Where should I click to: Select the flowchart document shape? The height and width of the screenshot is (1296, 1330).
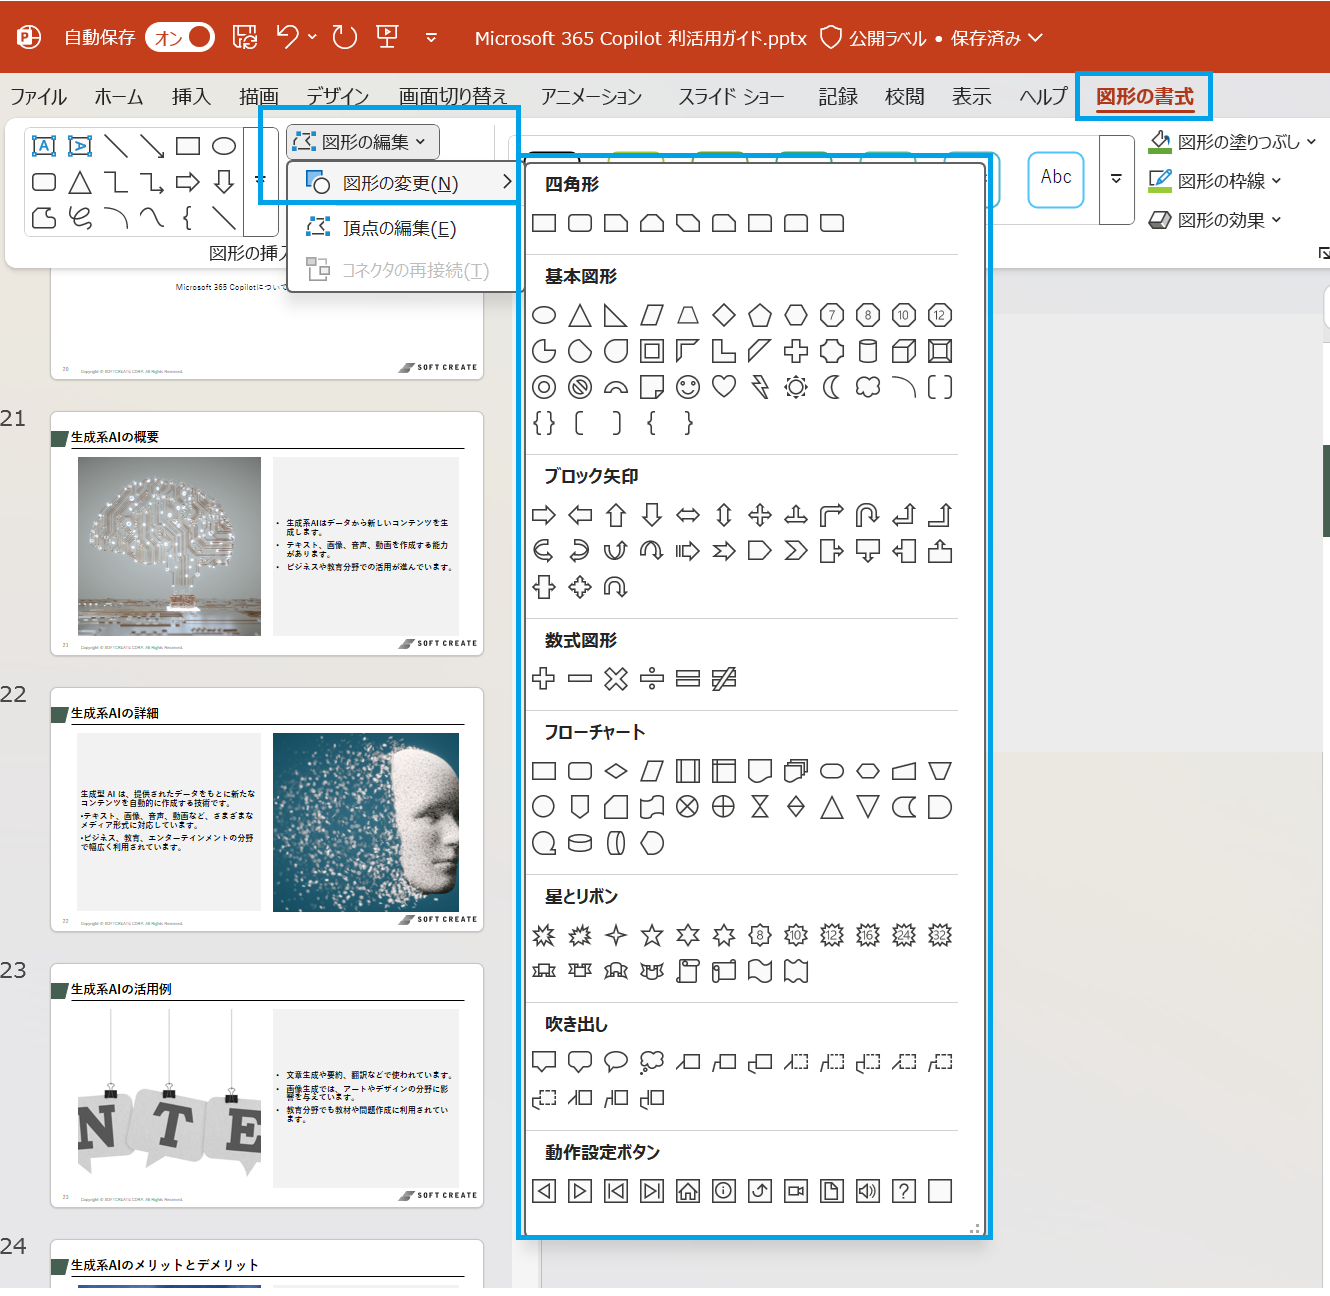tap(760, 771)
